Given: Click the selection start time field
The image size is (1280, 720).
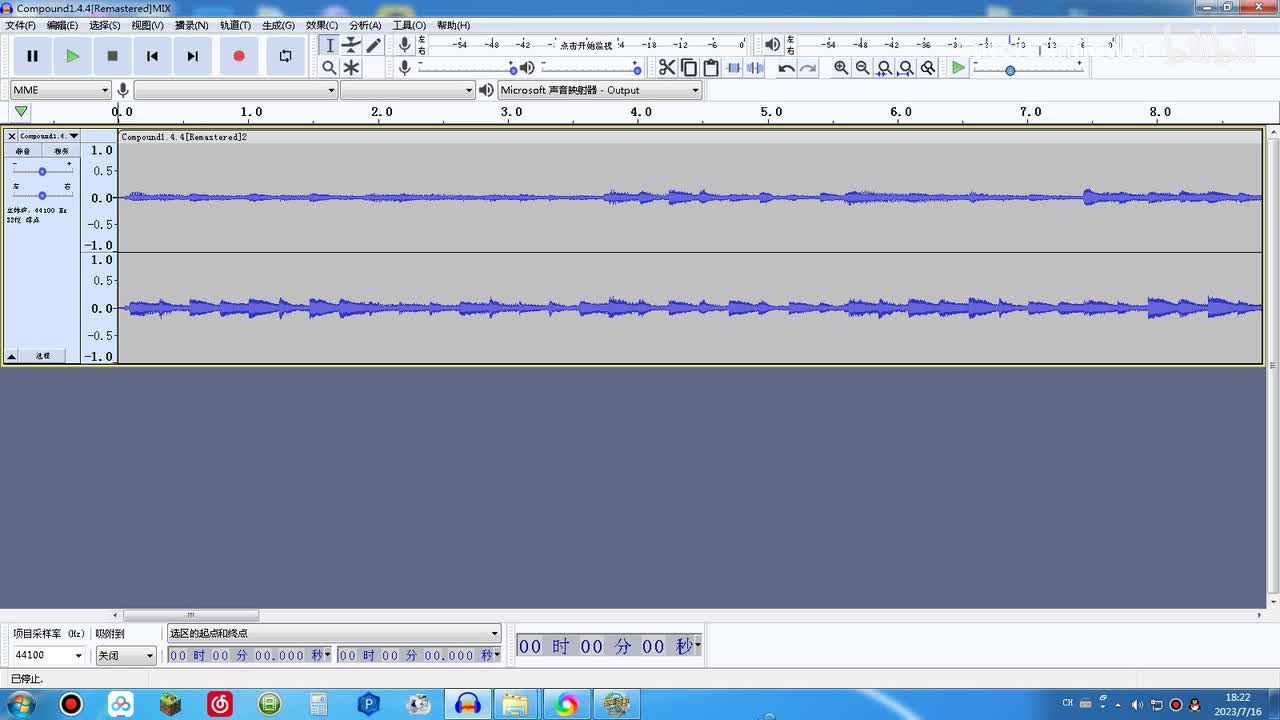Looking at the screenshot, I should [249, 655].
